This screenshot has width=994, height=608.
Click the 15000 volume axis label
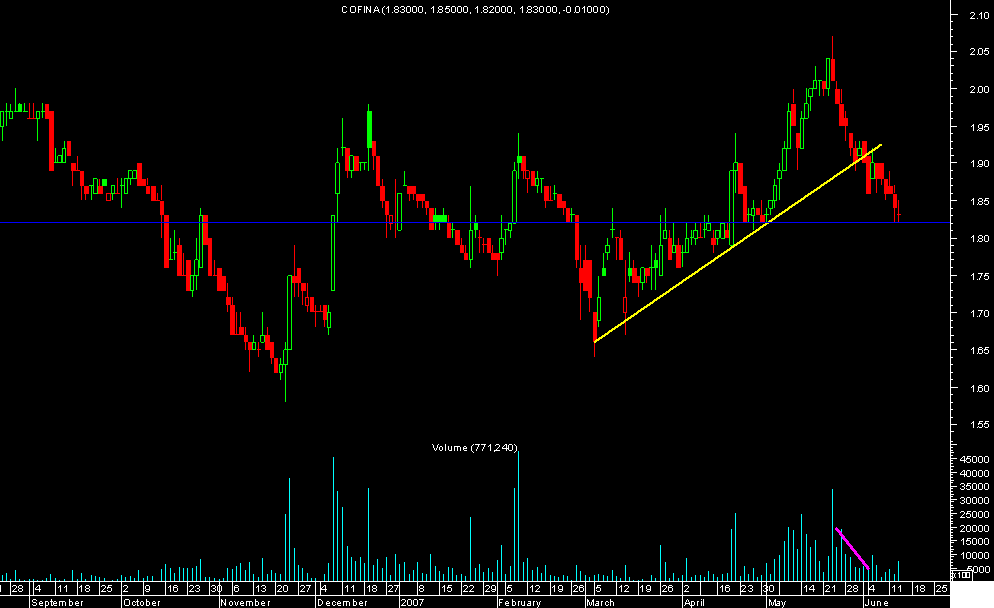point(974,541)
